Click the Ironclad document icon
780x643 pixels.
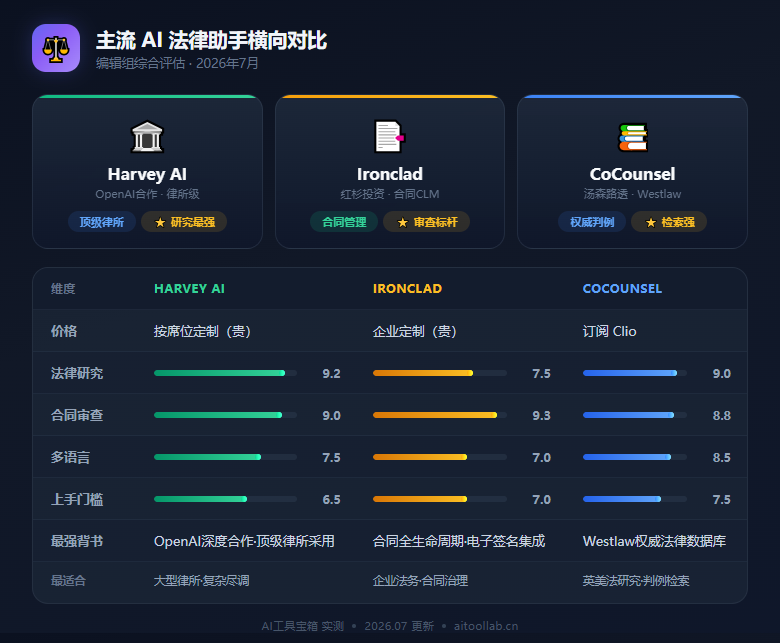[x=390, y=137]
